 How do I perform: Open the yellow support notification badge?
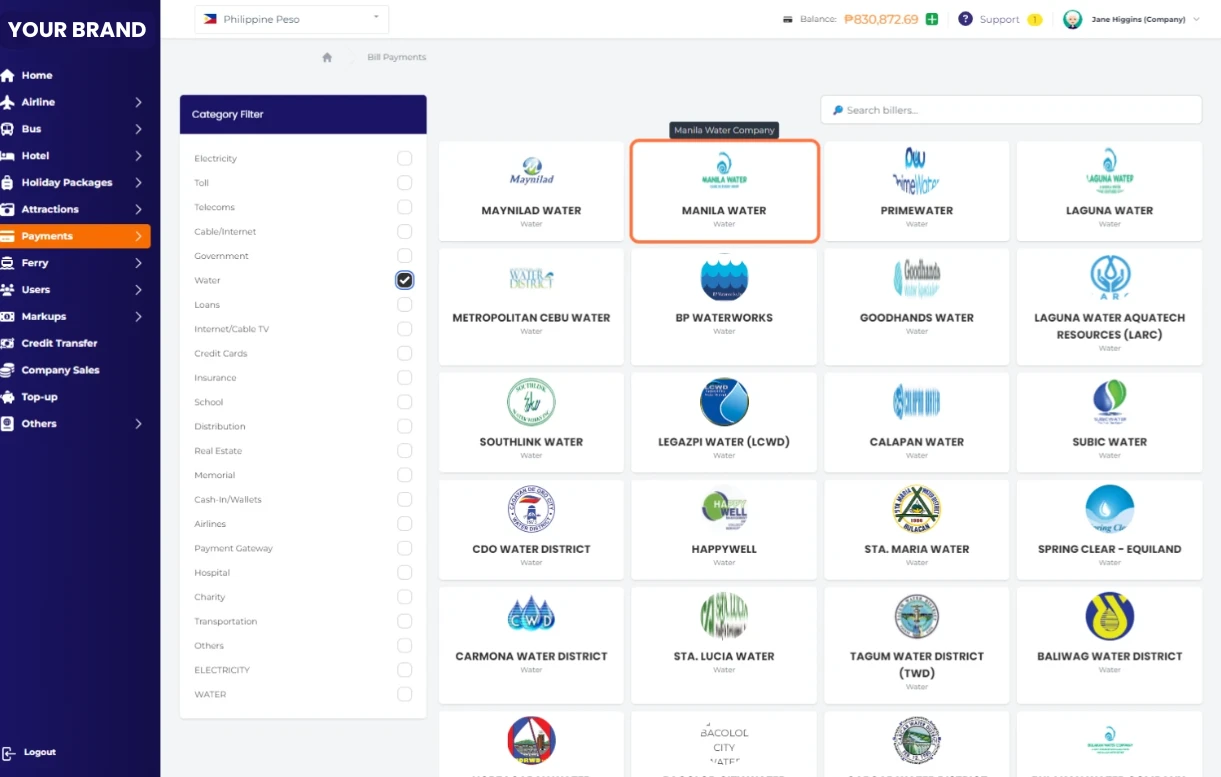click(1034, 19)
